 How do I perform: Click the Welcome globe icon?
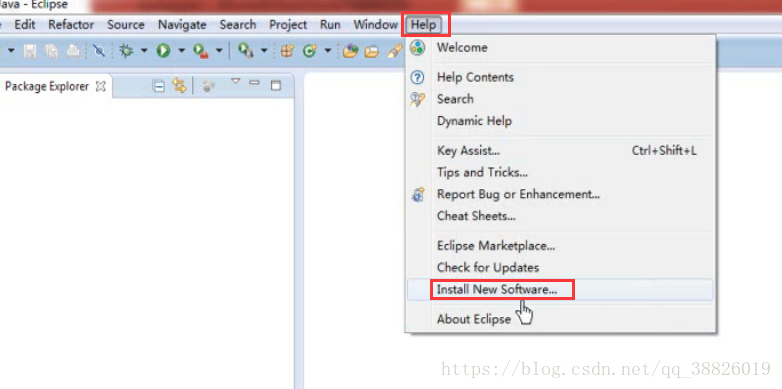click(x=417, y=48)
